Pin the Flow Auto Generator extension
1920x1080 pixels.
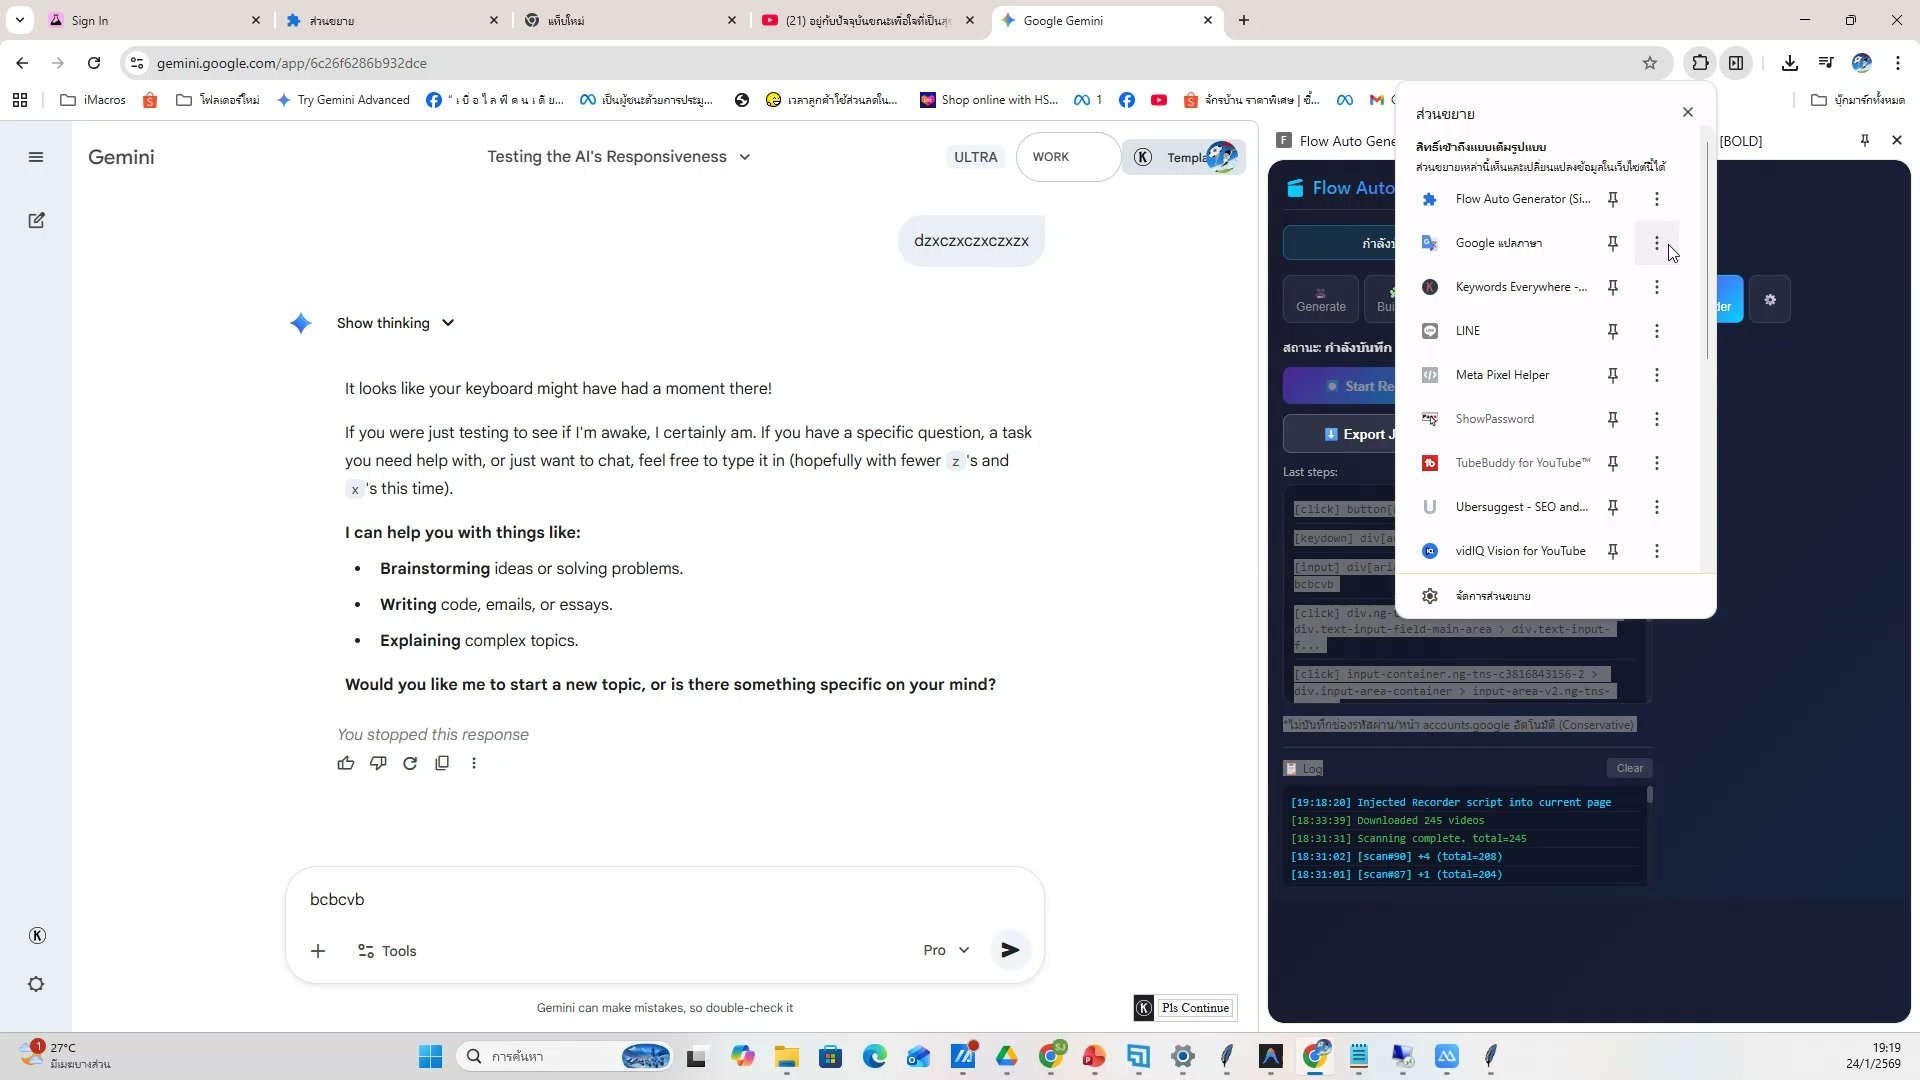click(x=1612, y=199)
